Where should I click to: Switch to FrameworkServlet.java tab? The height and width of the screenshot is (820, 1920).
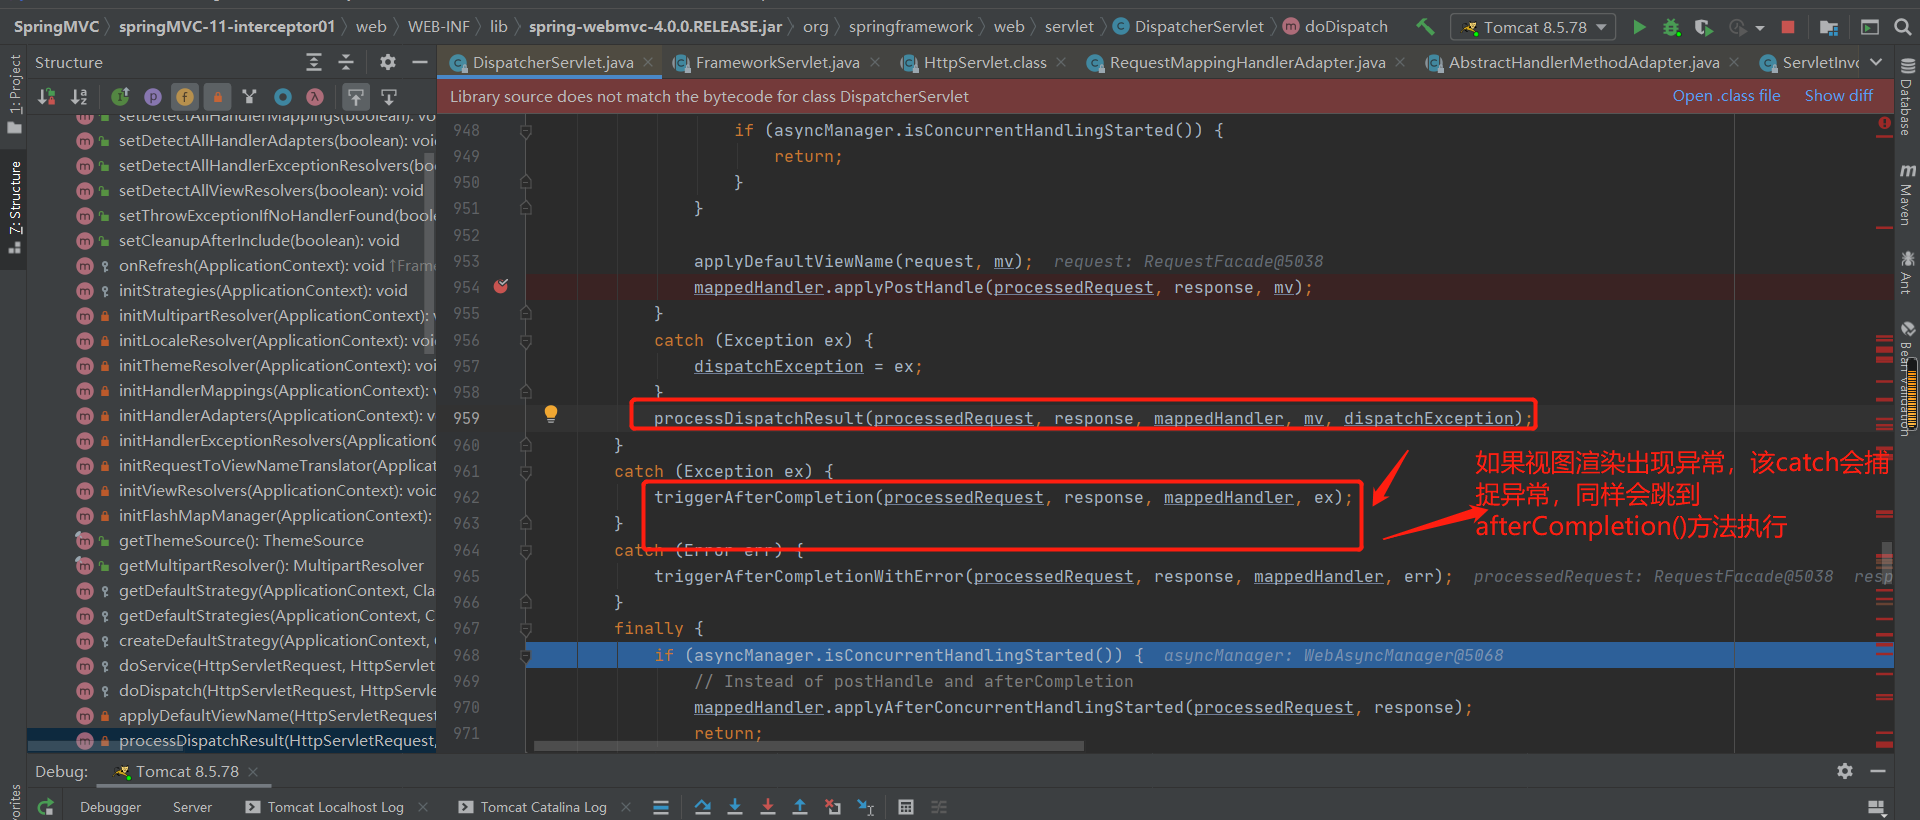(x=777, y=62)
